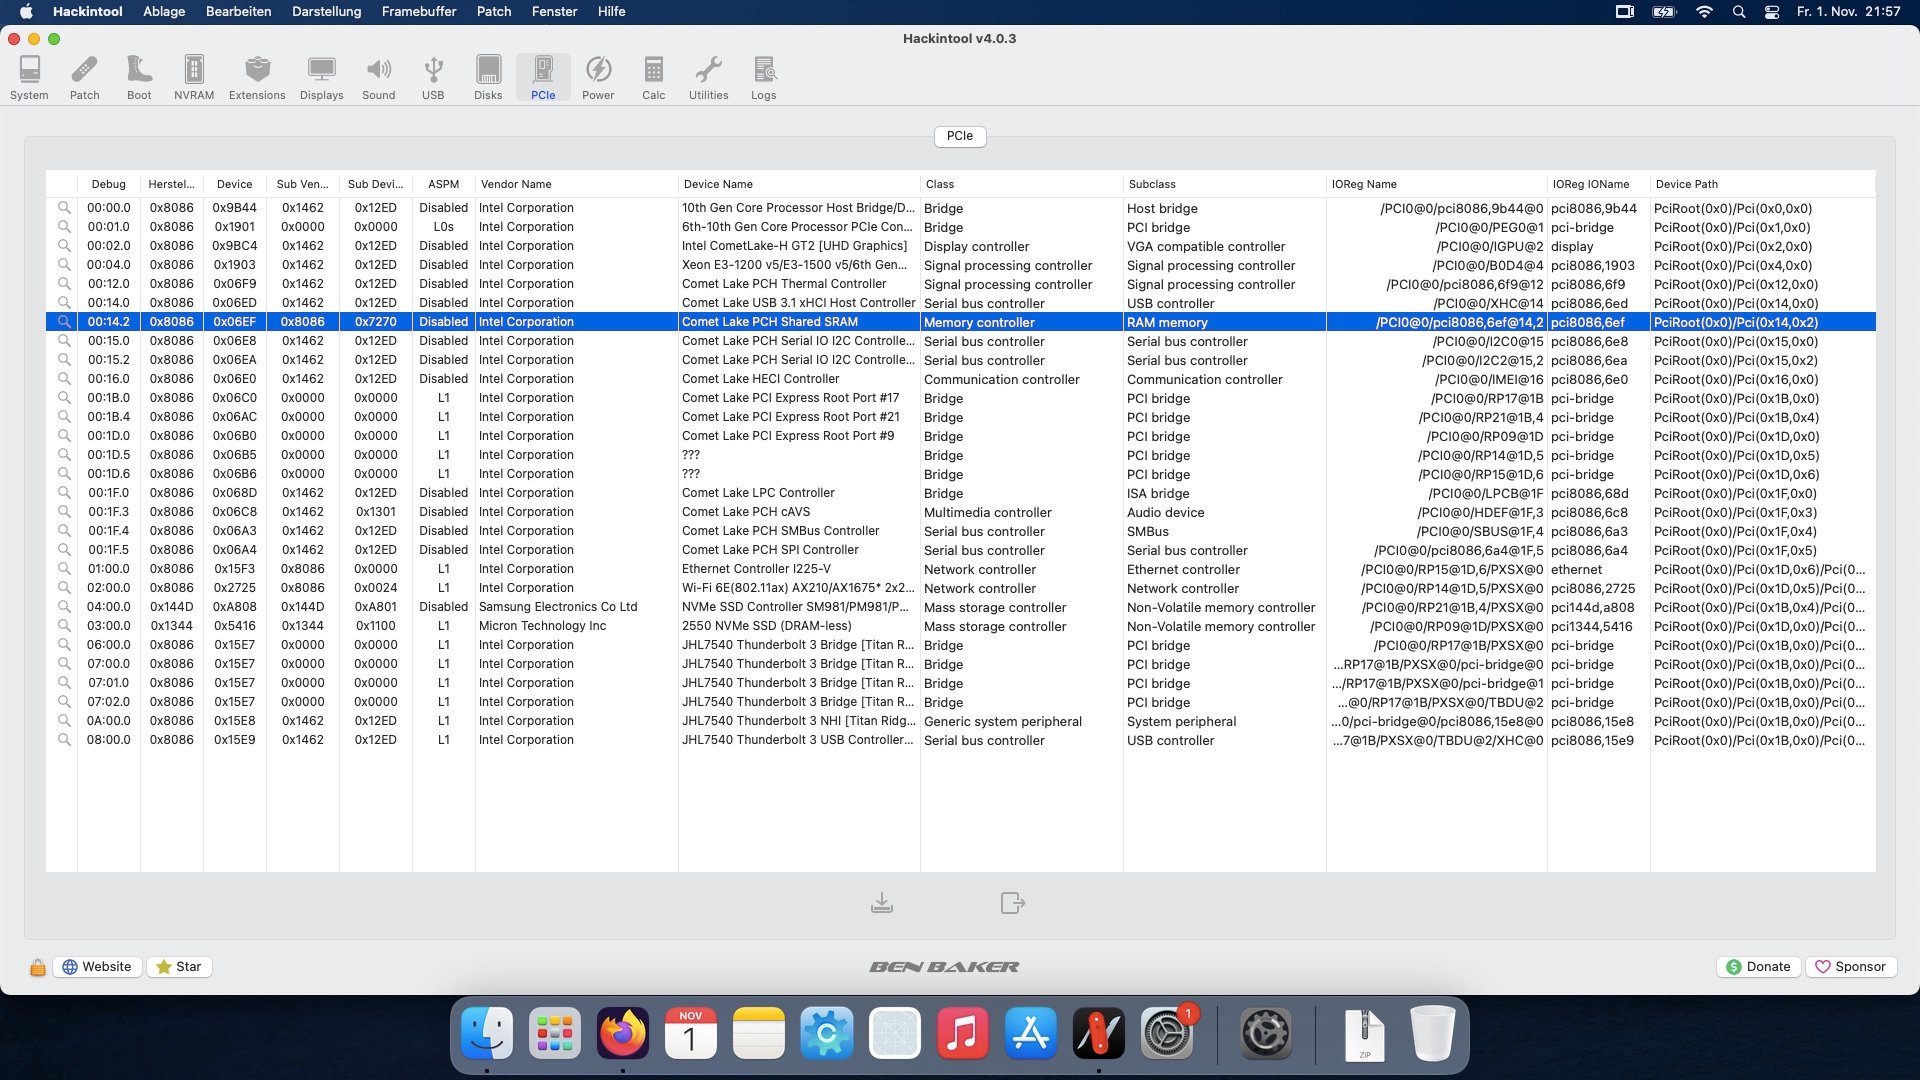Click the PCIe tab label
This screenshot has height=1080, width=1920.
click(959, 136)
